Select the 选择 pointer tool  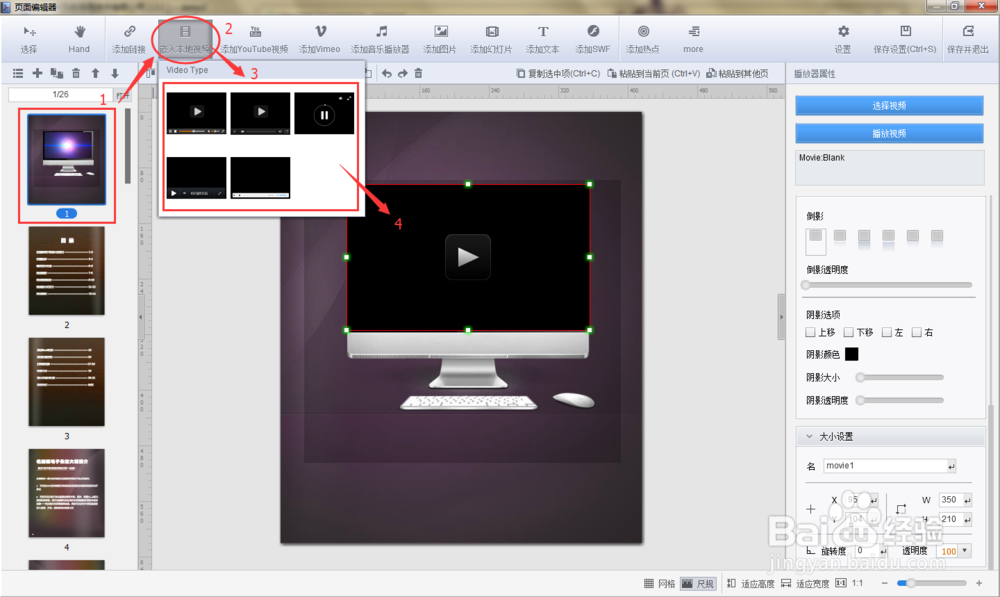[x=29, y=39]
